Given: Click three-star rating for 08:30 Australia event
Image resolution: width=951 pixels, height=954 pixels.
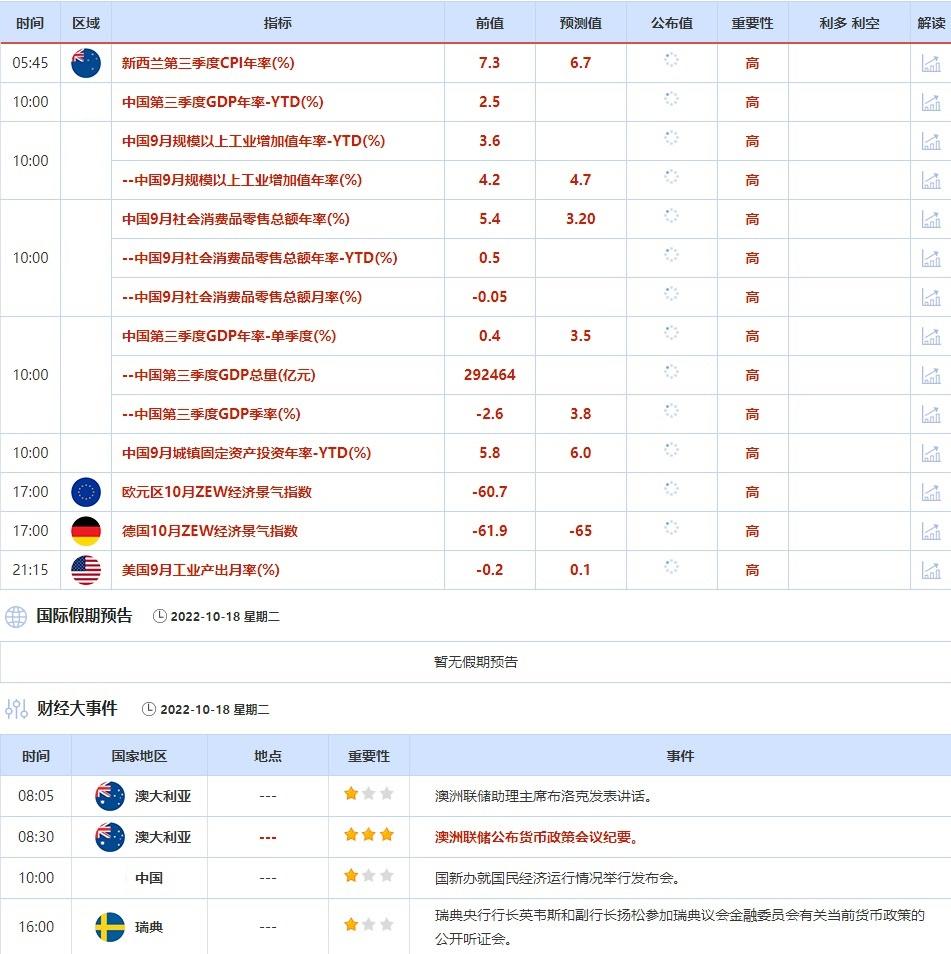Looking at the screenshot, I should point(369,835).
